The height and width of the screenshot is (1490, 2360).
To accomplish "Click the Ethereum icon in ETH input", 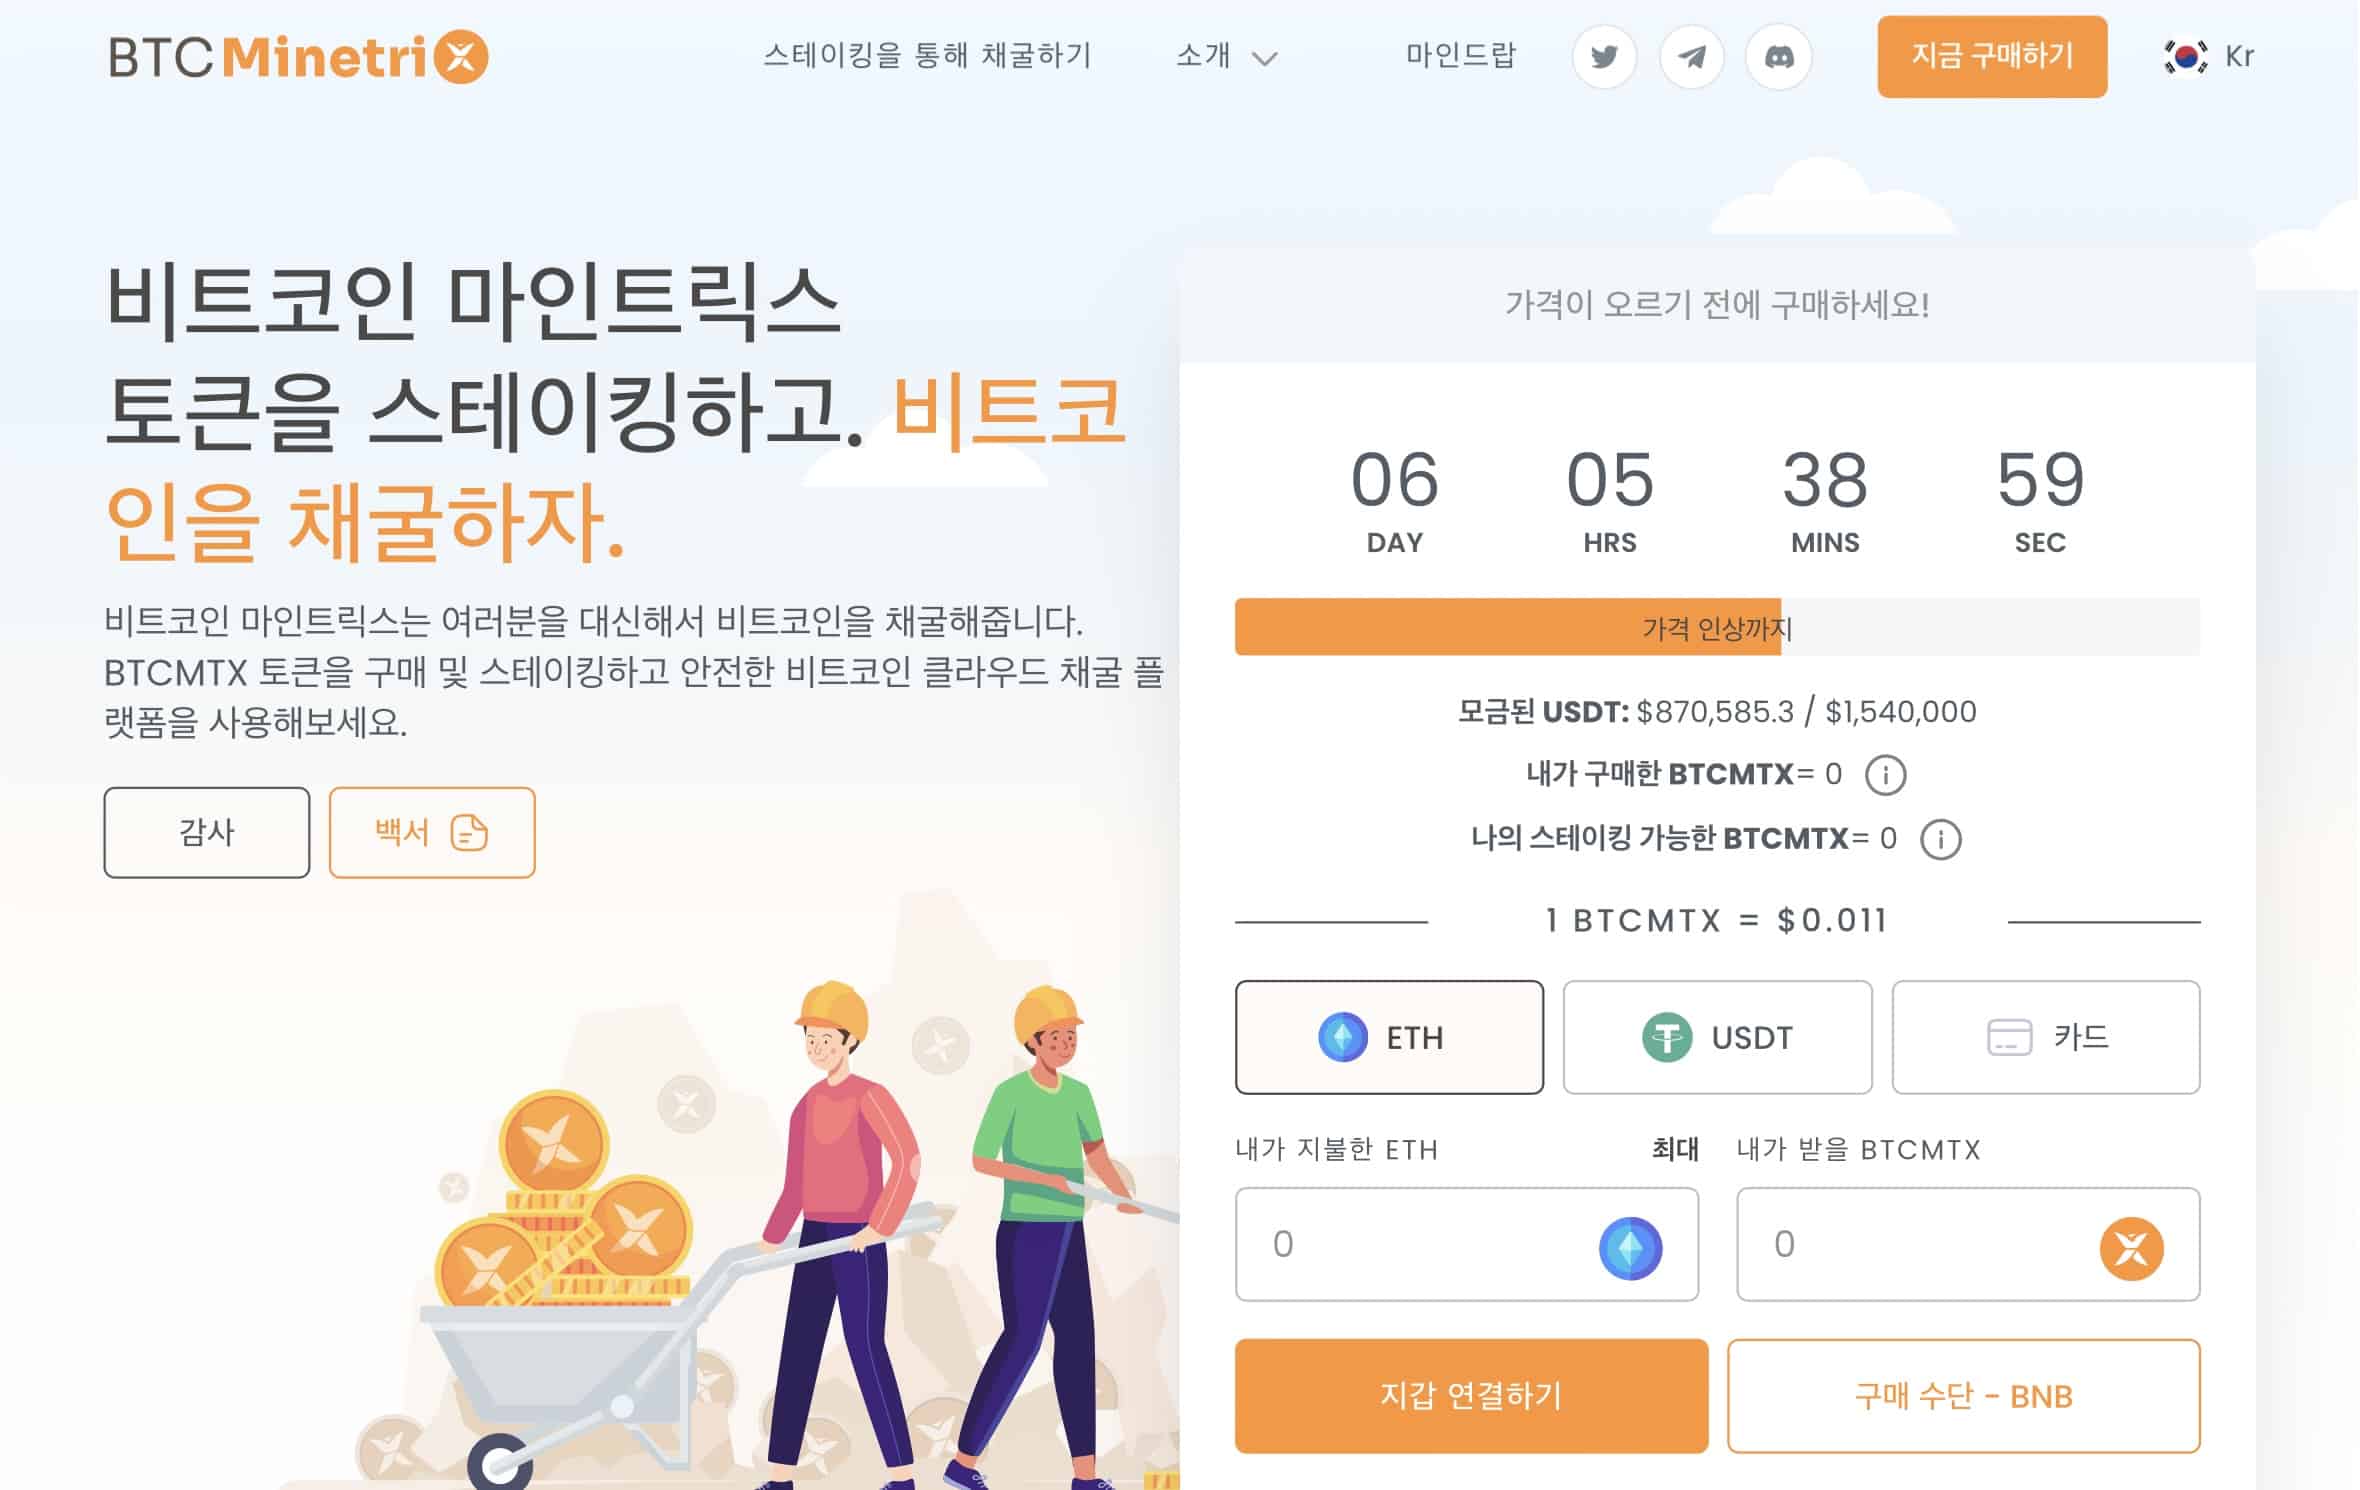I will pyautogui.click(x=1630, y=1247).
